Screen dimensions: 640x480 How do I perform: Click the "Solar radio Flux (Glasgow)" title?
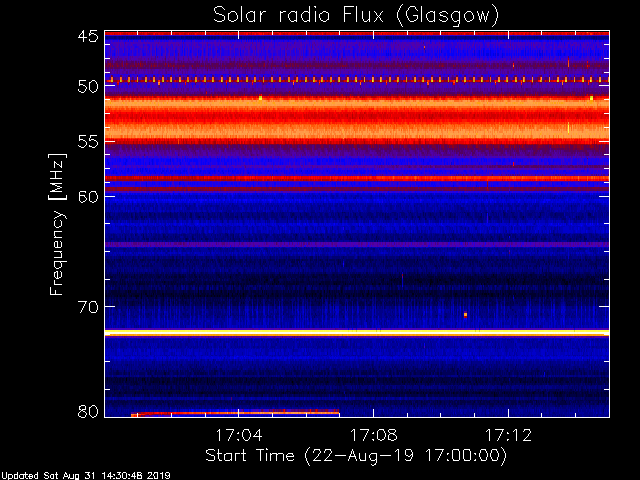[356, 16]
